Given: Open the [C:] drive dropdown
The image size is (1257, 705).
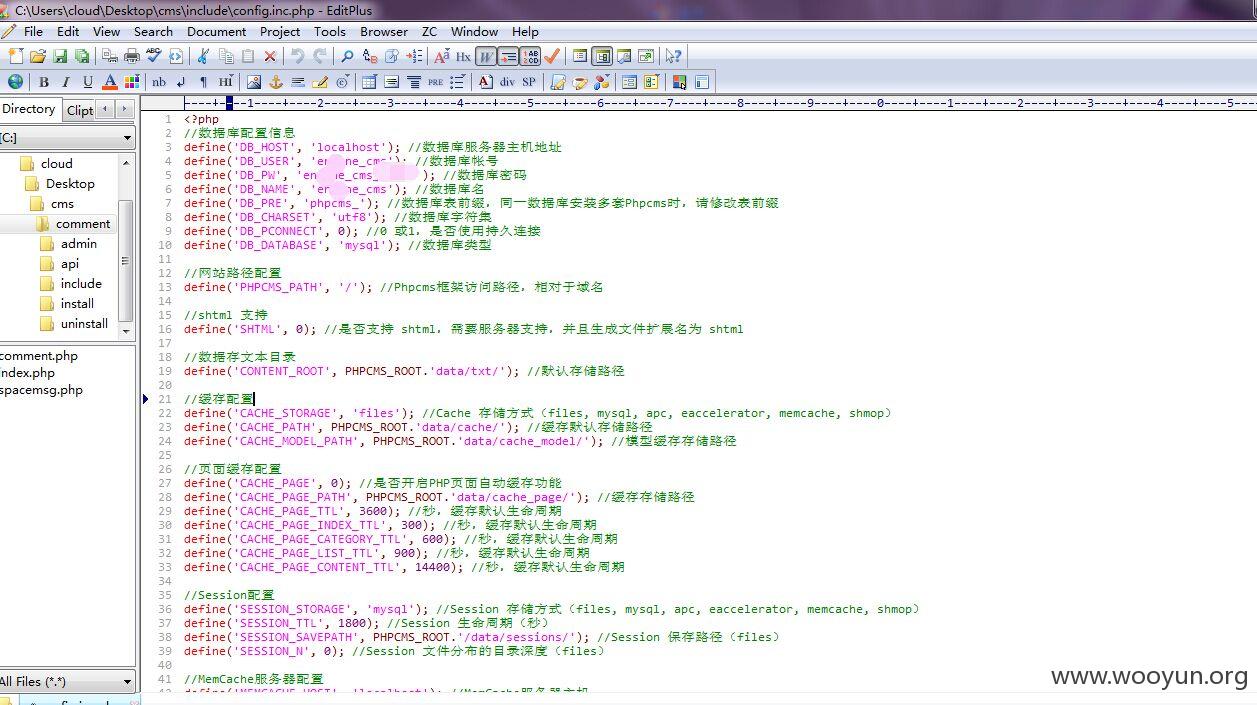Looking at the screenshot, I should pyautogui.click(x=66, y=138).
